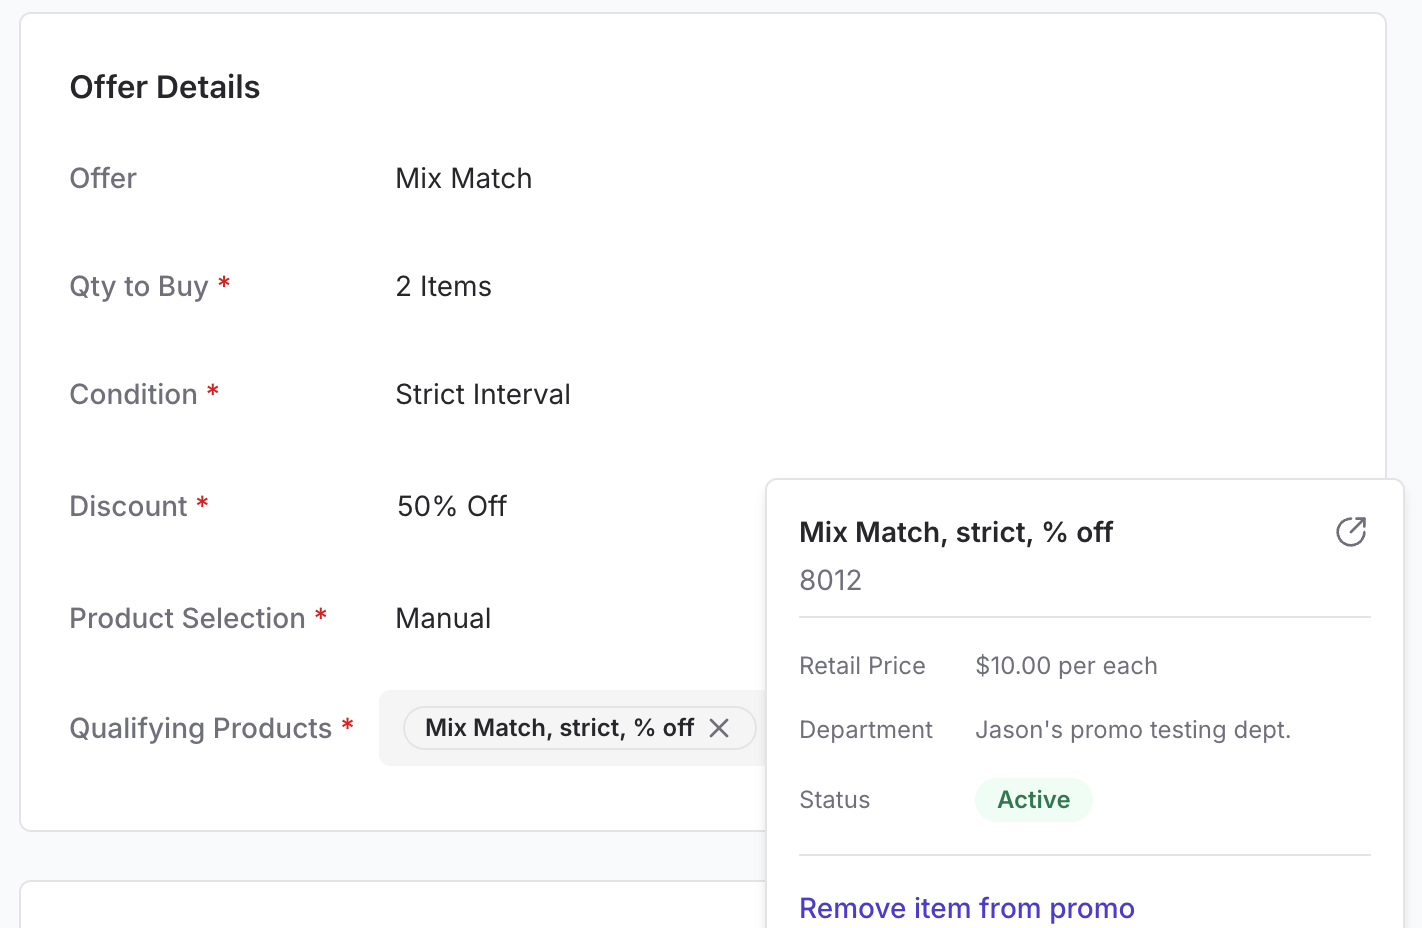Click the Manual product selection value
The image size is (1422, 928).
pyautogui.click(x=443, y=619)
